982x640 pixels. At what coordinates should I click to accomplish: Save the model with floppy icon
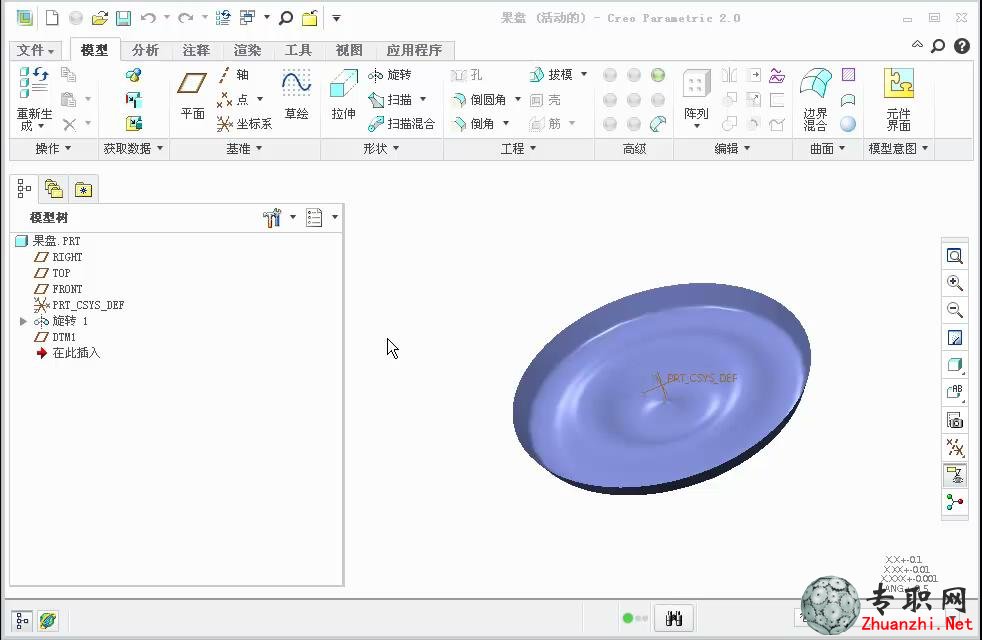[x=123, y=18]
